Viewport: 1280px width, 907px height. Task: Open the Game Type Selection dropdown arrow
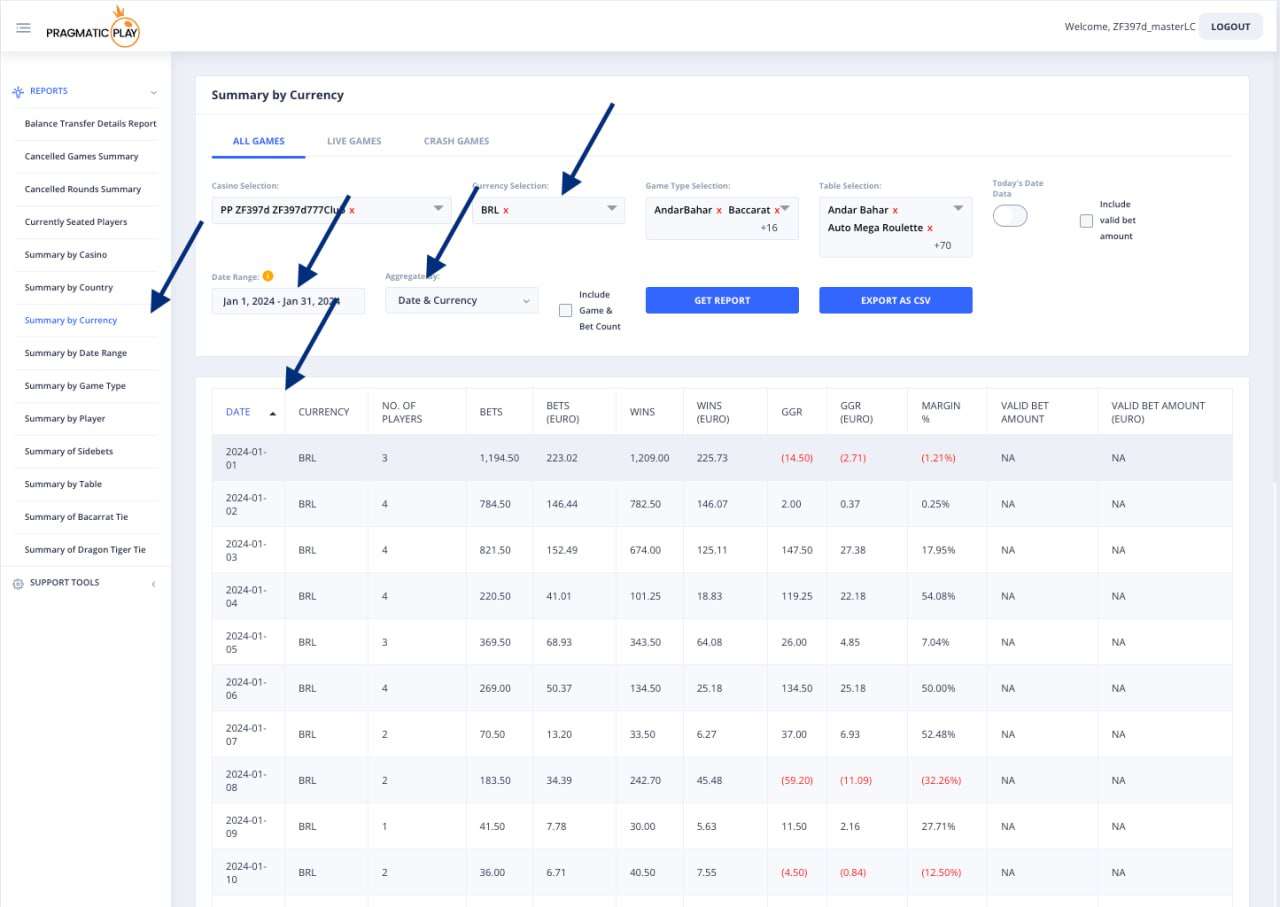click(786, 209)
